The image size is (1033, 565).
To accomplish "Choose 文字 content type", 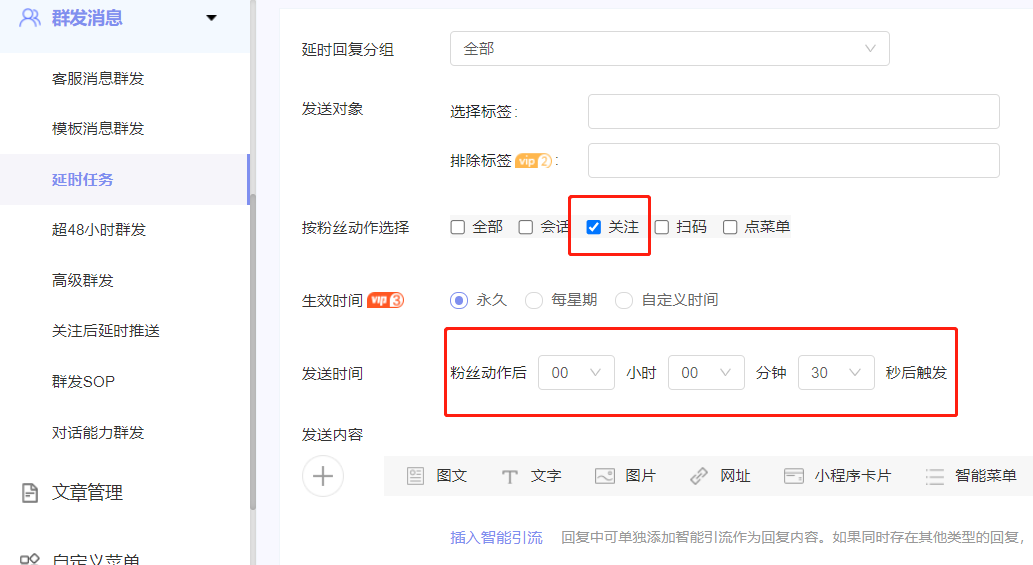I will click(546, 475).
